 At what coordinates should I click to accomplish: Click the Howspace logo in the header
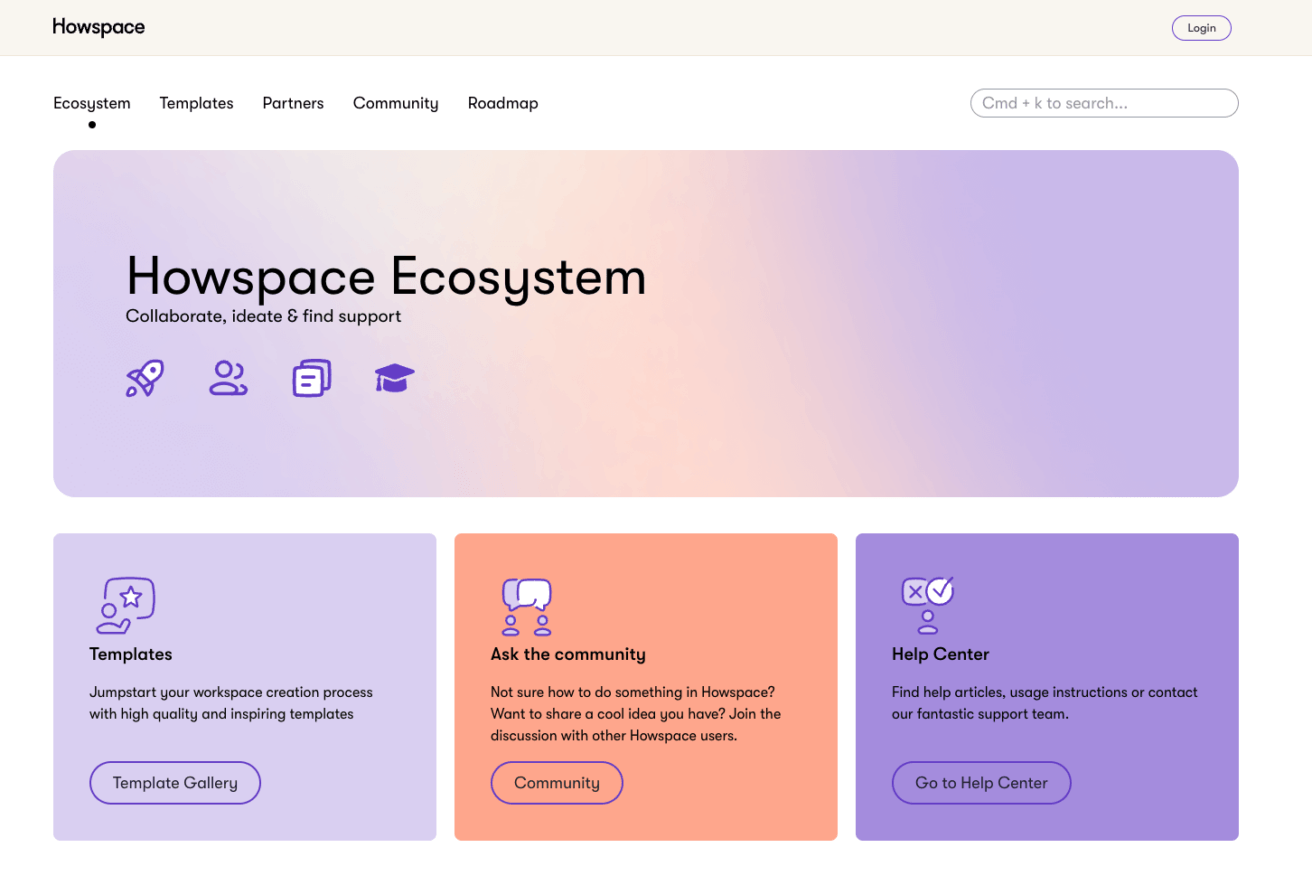pos(98,27)
